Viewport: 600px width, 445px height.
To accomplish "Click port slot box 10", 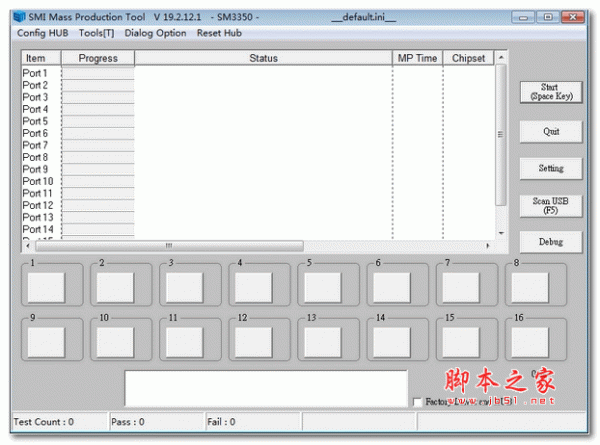I will 115,342.
